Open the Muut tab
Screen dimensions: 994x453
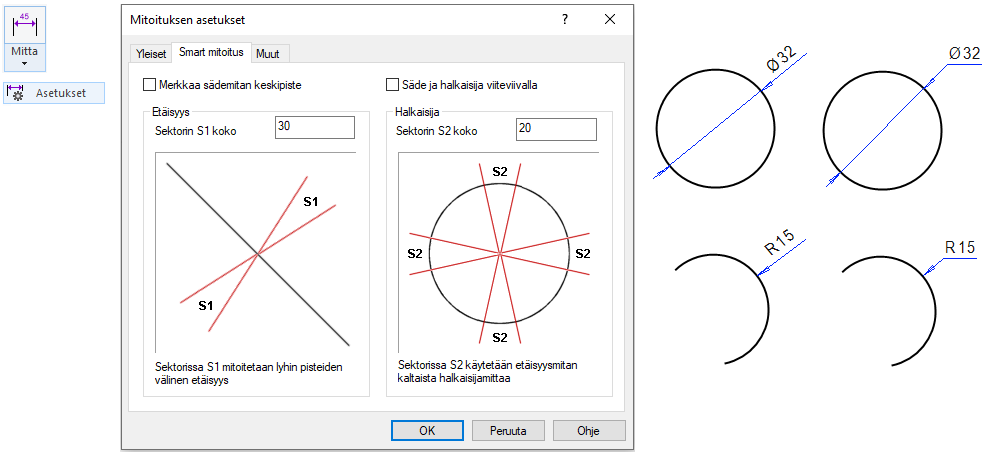coord(268,54)
